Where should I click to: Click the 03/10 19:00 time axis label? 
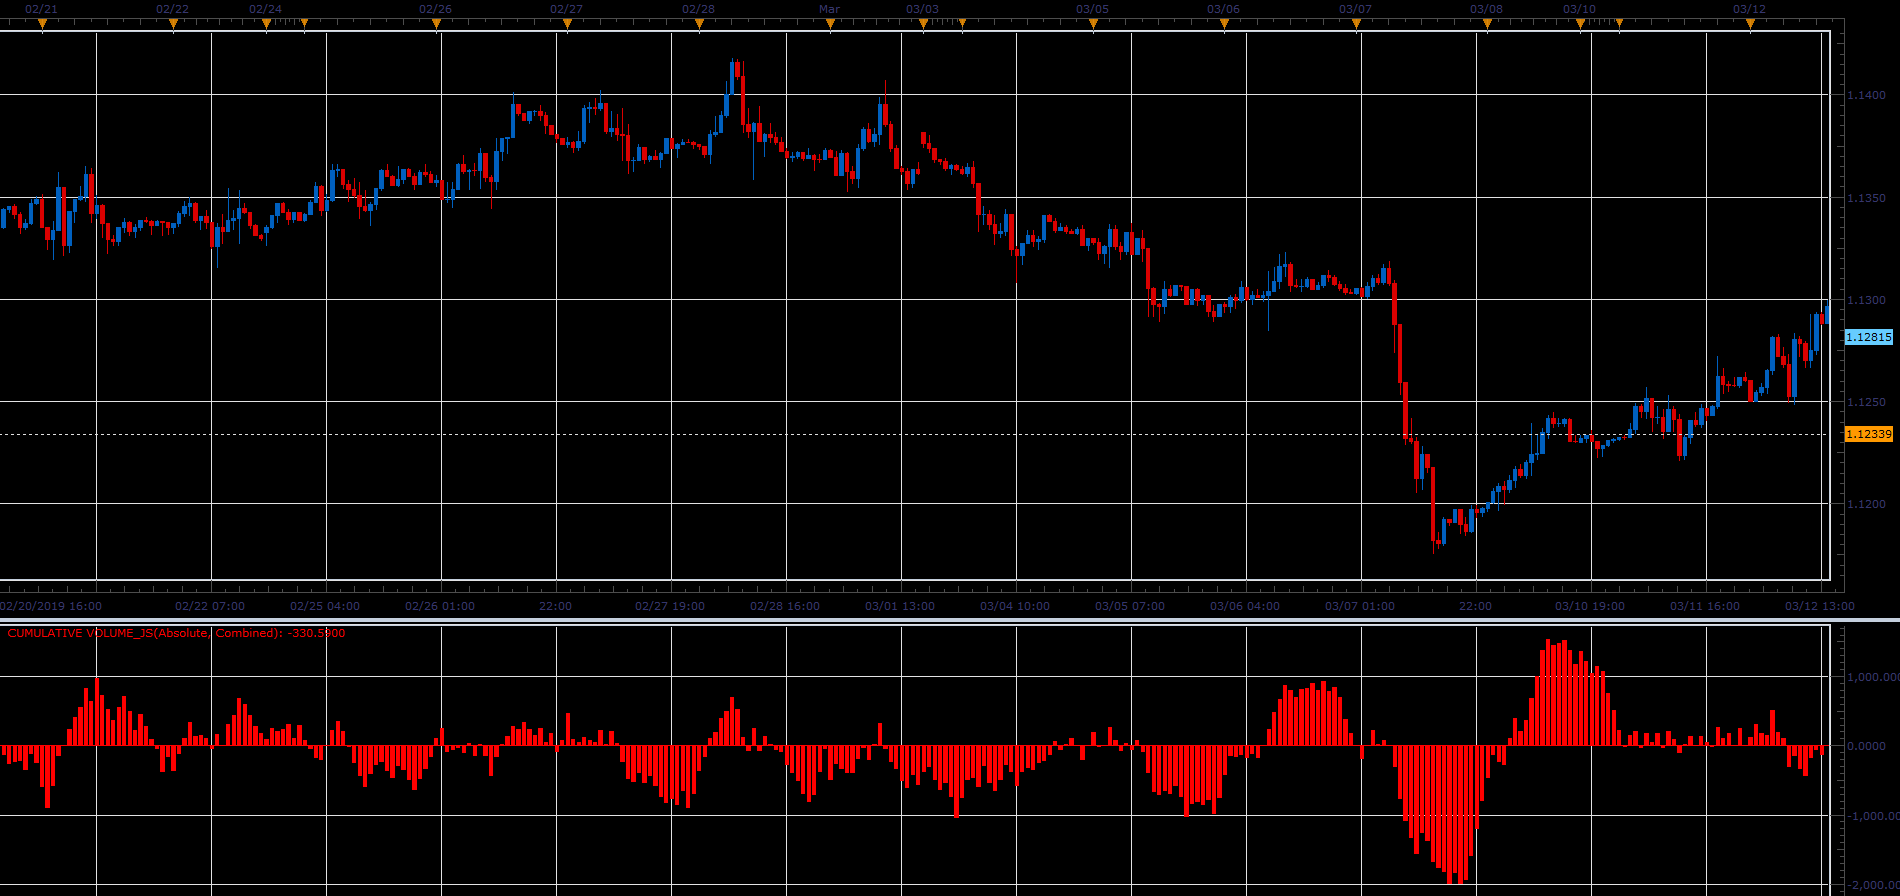(1590, 606)
